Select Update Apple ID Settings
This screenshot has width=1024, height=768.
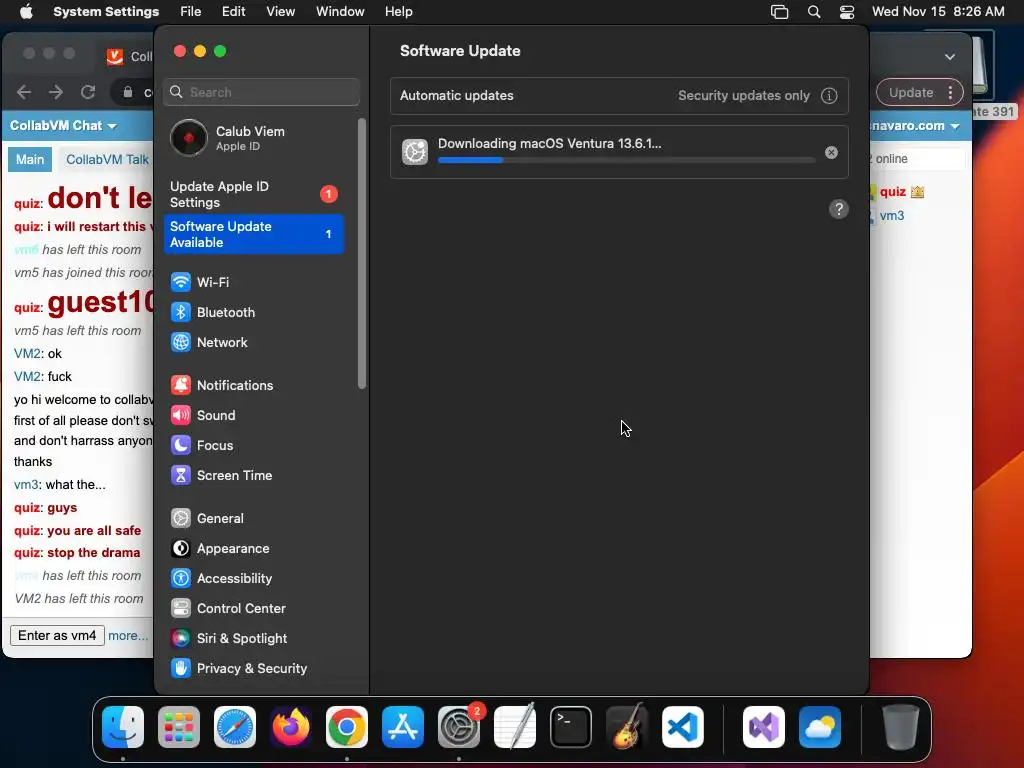(x=253, y=195)
